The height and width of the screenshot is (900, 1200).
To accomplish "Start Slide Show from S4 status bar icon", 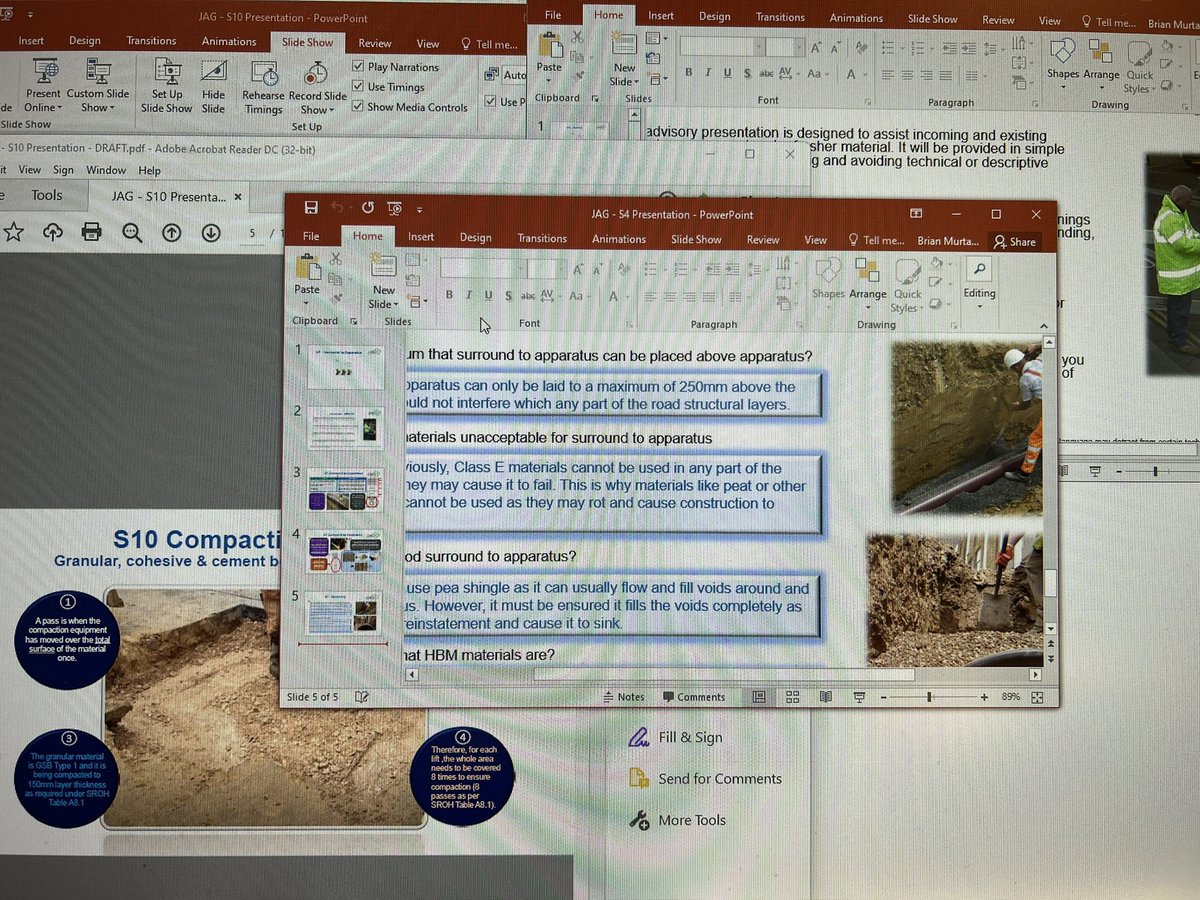I will [x=858, y=697].
